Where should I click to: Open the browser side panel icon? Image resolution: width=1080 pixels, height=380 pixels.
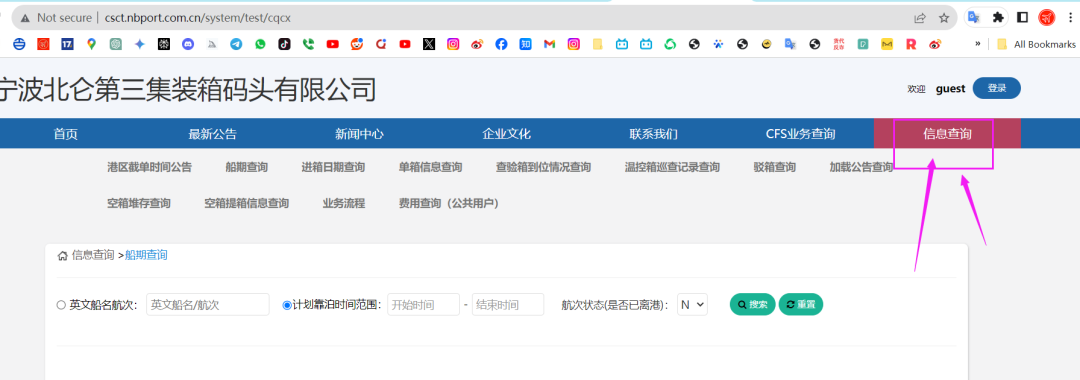[x=1022, y=17]
